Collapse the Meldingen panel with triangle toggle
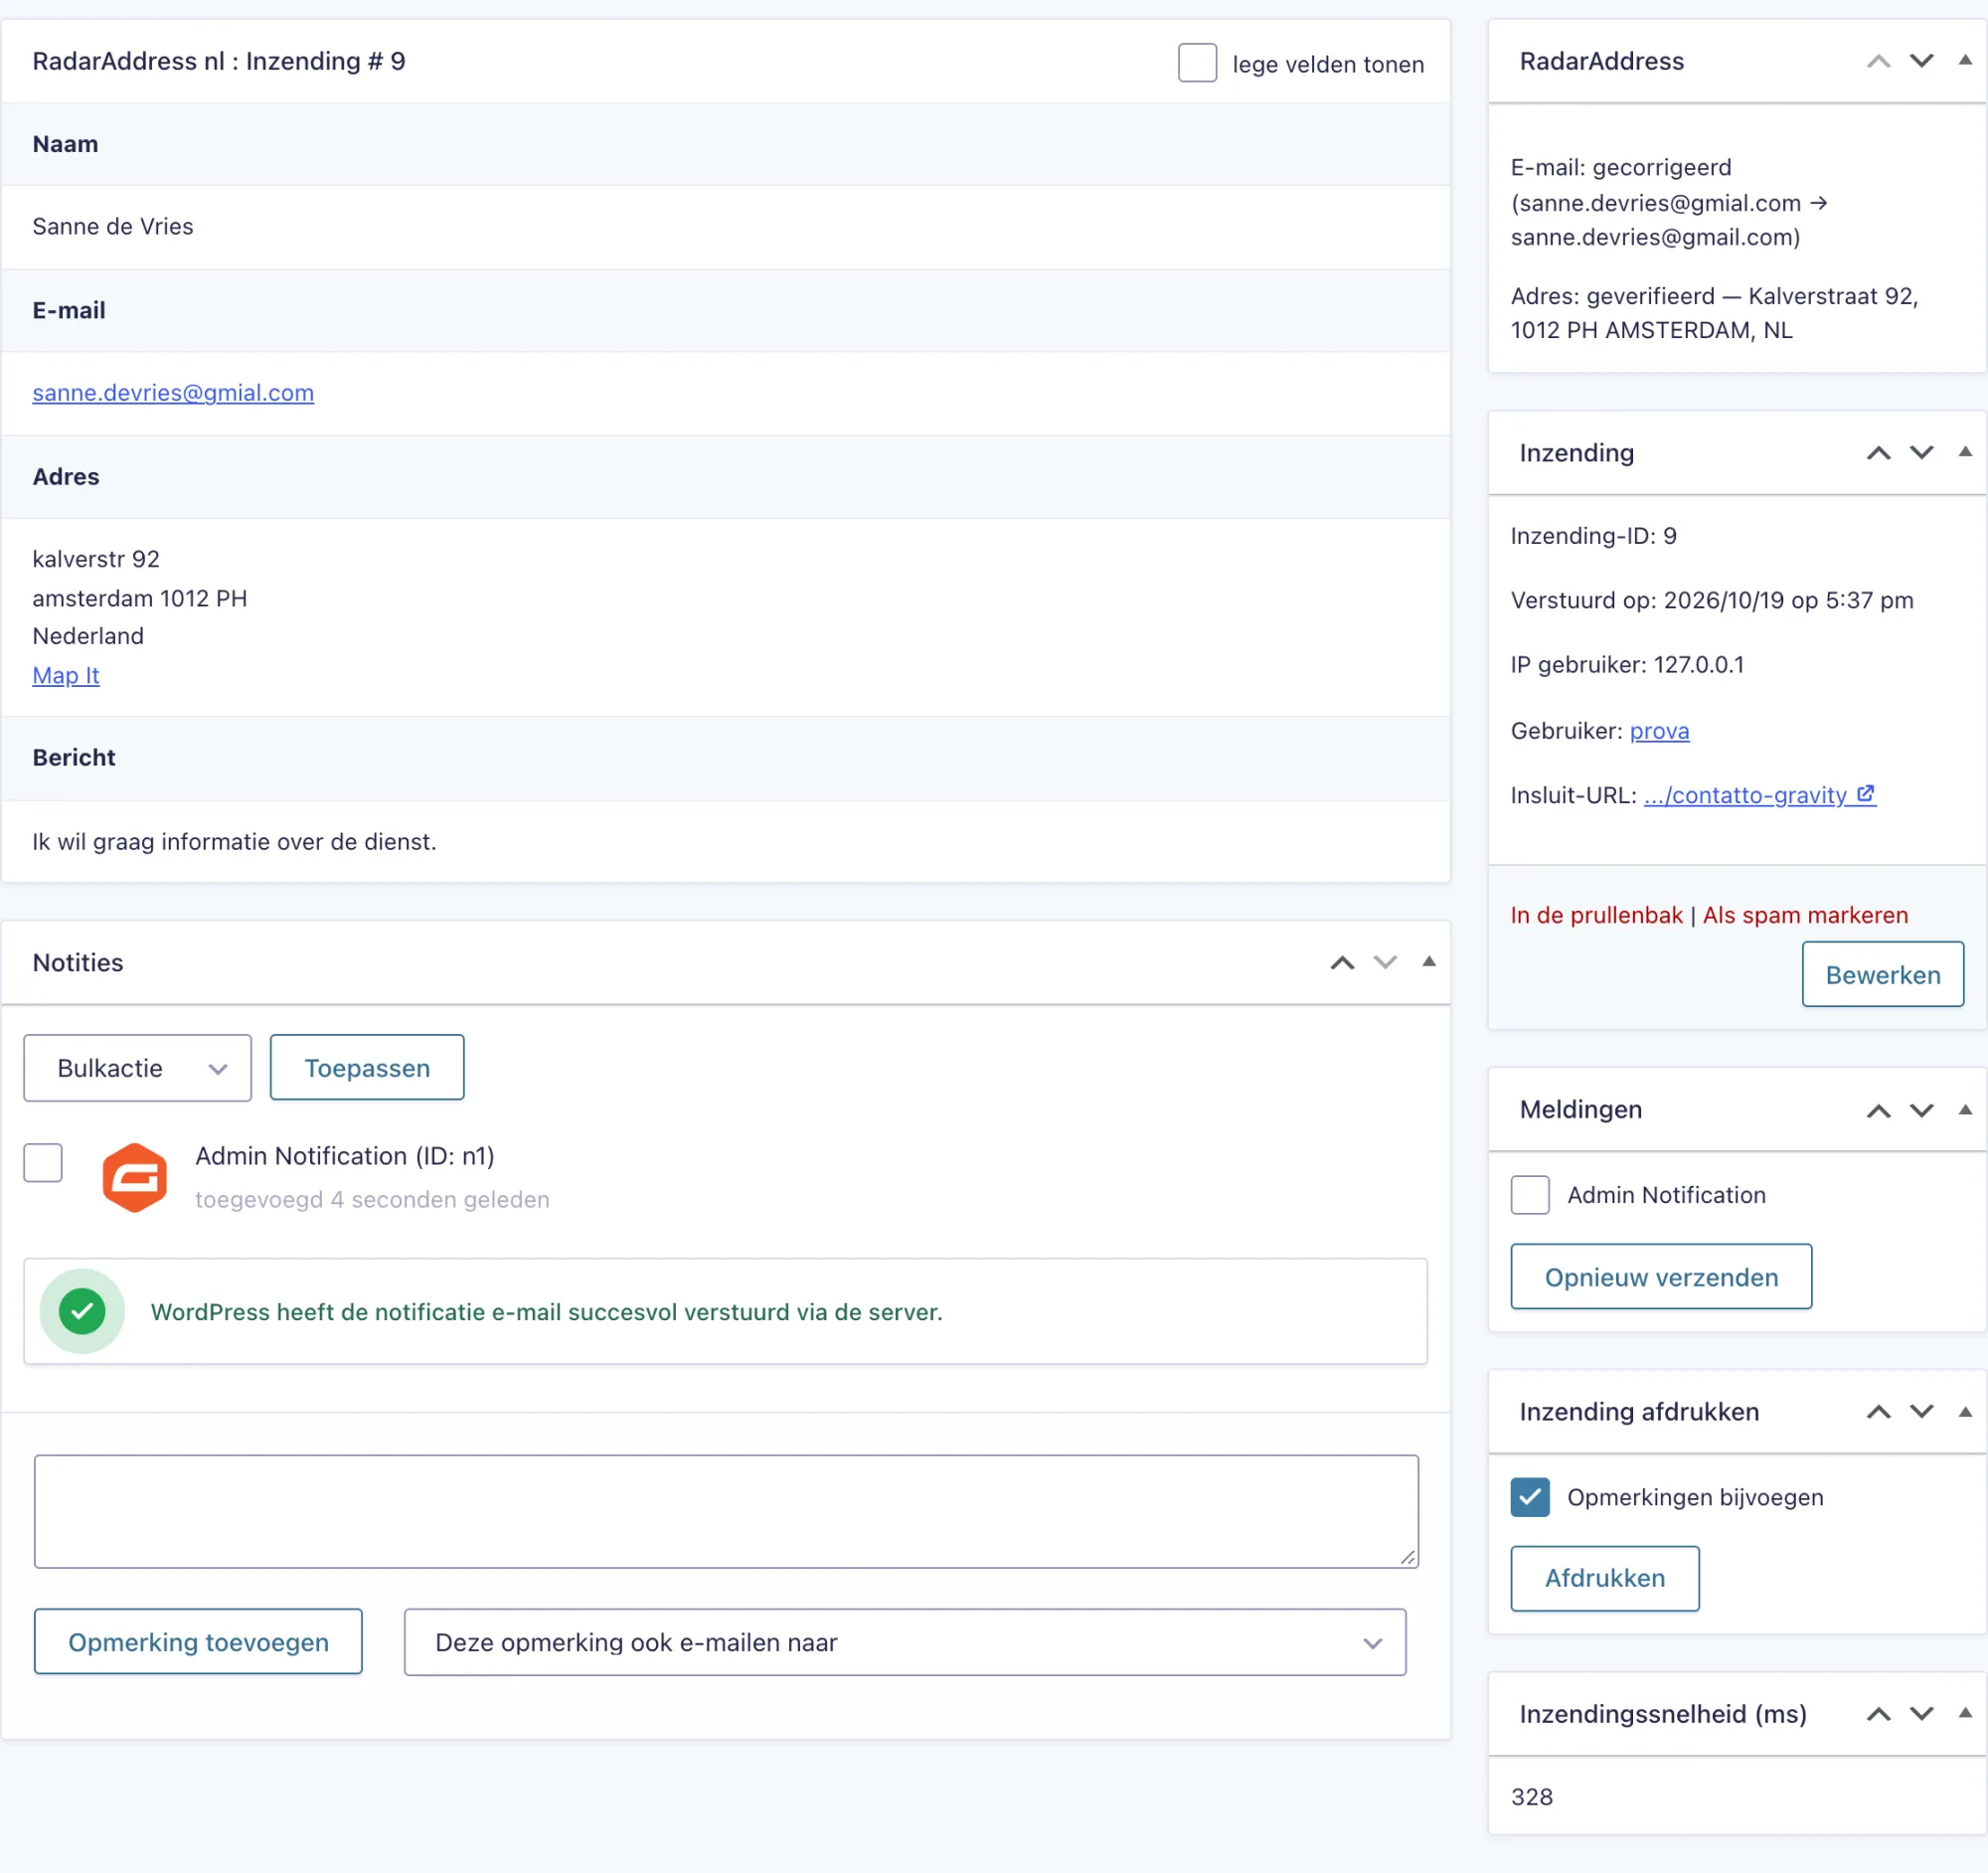 pyautogui.click(x=1964, y=1110)
